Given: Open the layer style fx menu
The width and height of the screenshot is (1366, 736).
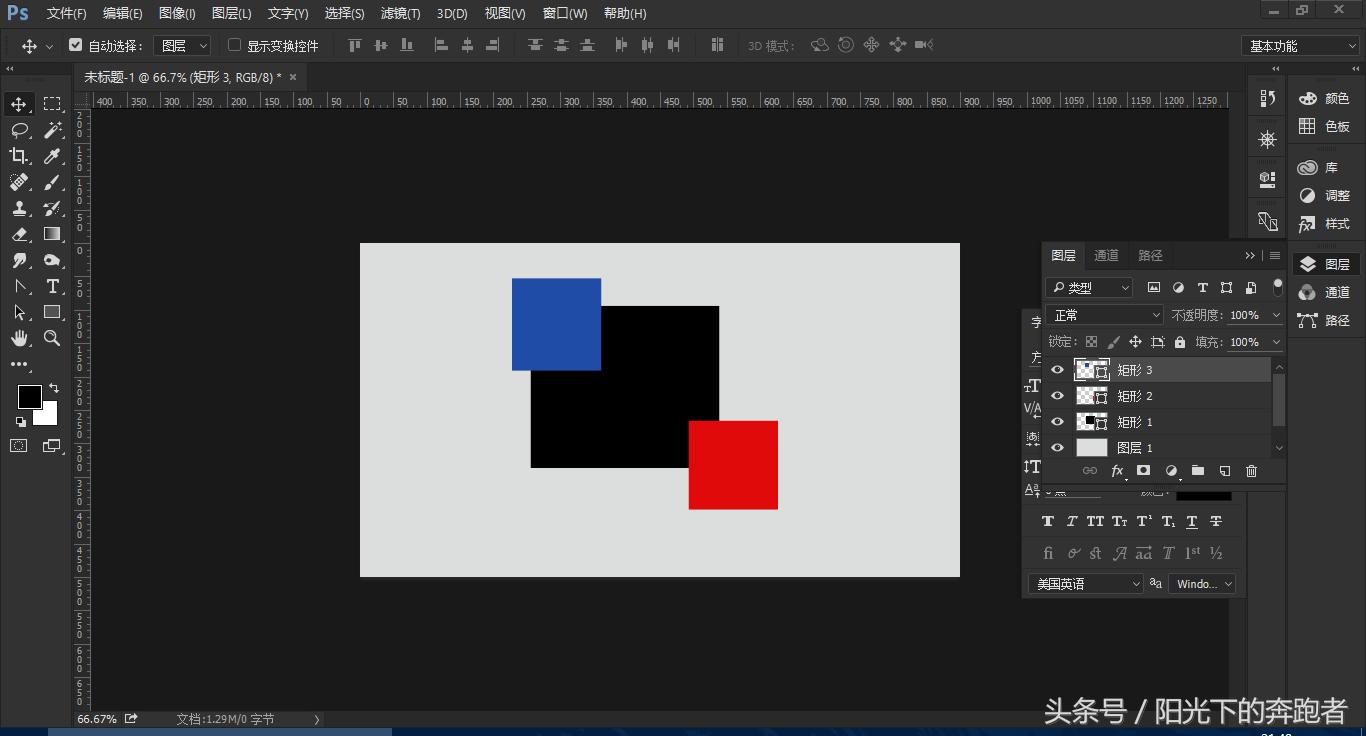Looking at the screenshot, I should 1117,471.
